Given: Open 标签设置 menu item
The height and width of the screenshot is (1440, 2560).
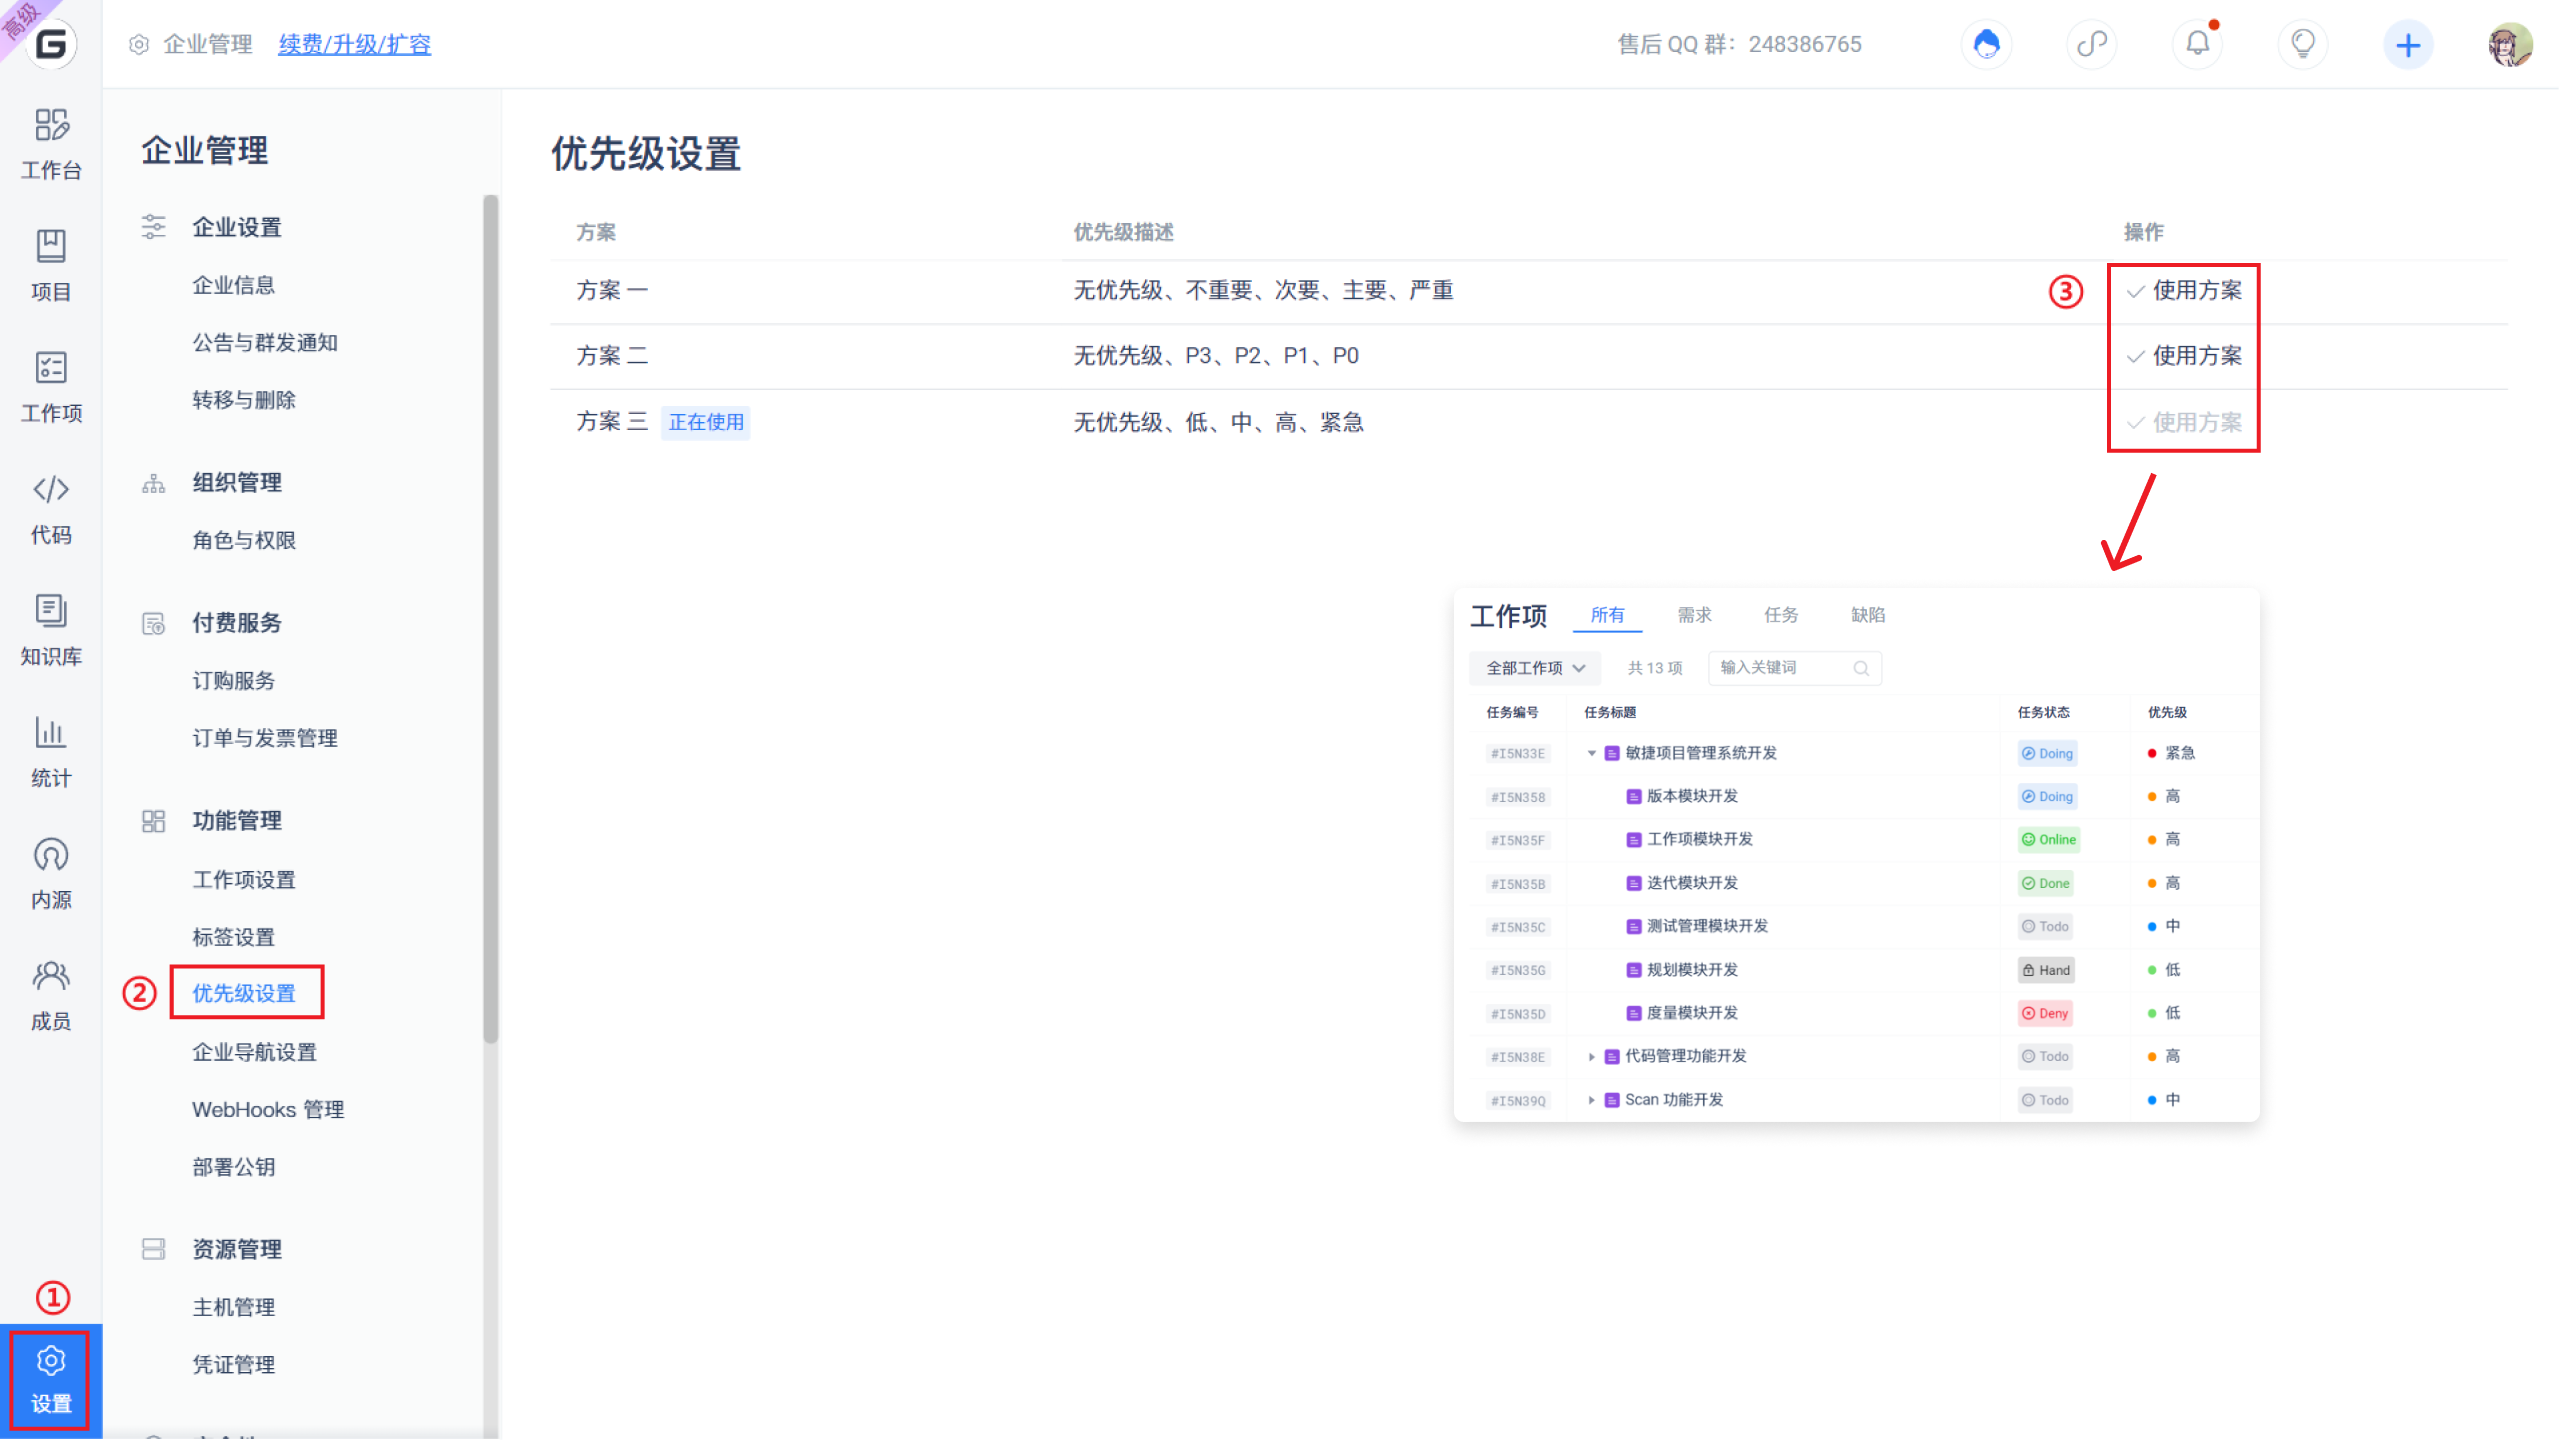Looking at the screenshot, I should coord(234,937).
